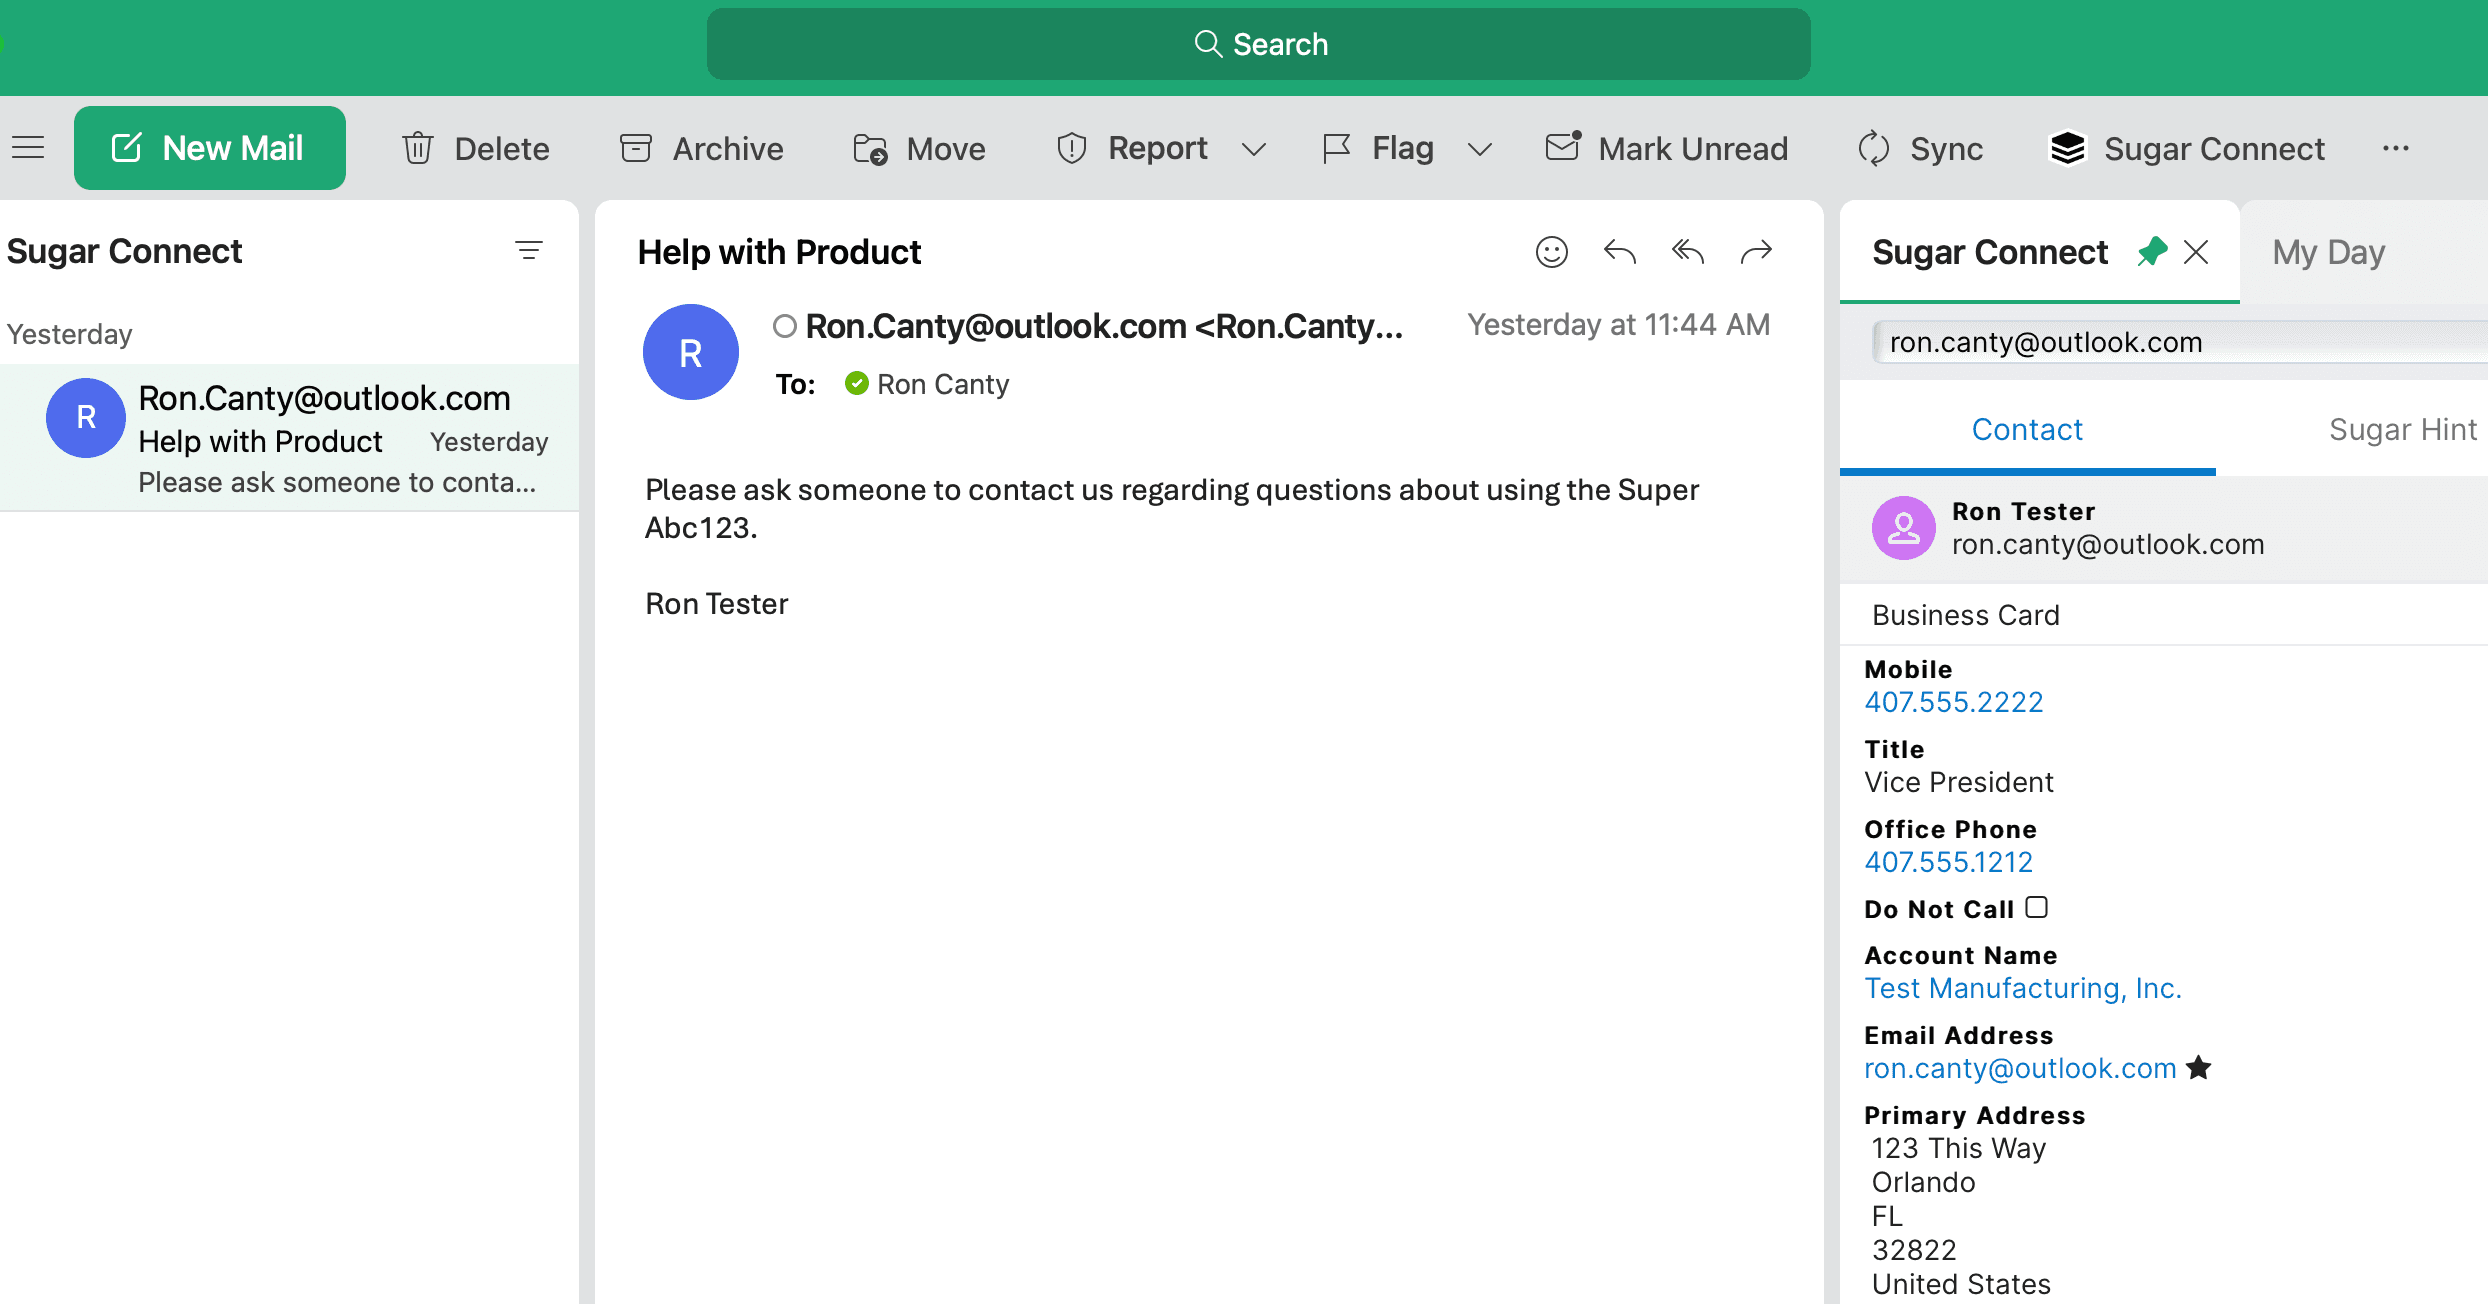Sync the Sugar Connect add-in
Image resolution: width=2488 pixels, height=1304 pixels.
[x=1920, y=147]
